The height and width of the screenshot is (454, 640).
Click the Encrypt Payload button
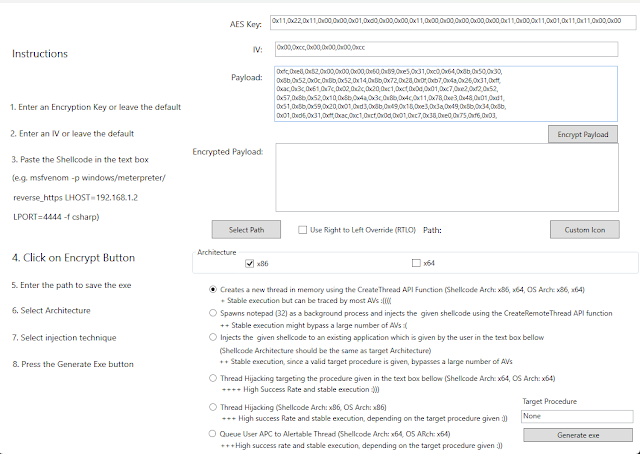[582, 134]
